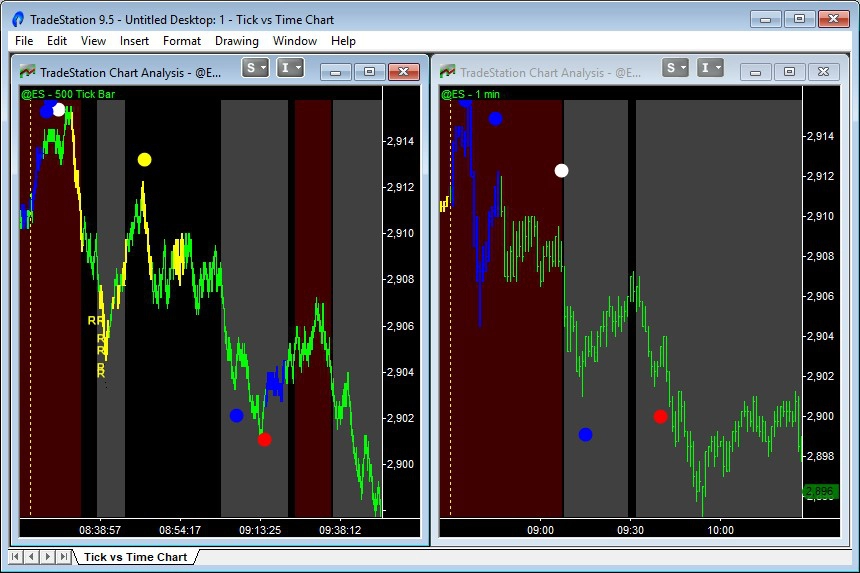Click the red dot marker in tick chart
Viewport: 860px width, 573px height.
pyautogui.click(x=264, y=440)
